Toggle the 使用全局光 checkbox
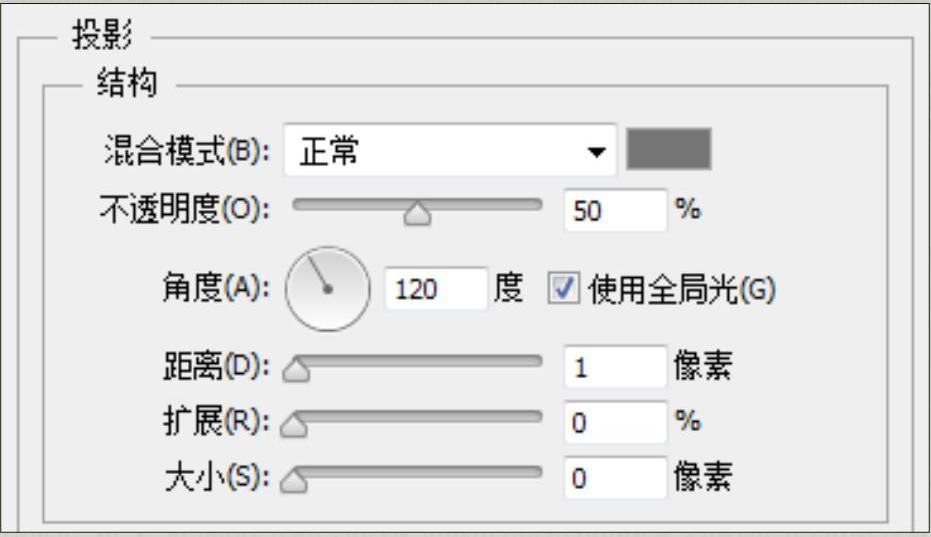 coord(564,288)
